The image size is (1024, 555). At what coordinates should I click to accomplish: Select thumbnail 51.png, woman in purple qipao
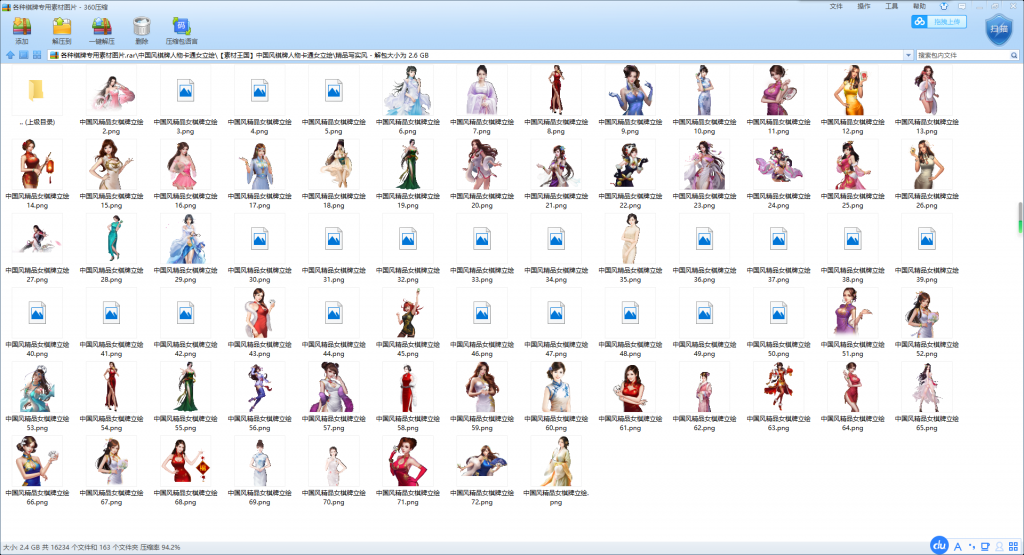pyautogui.click(x=852, y=313)
